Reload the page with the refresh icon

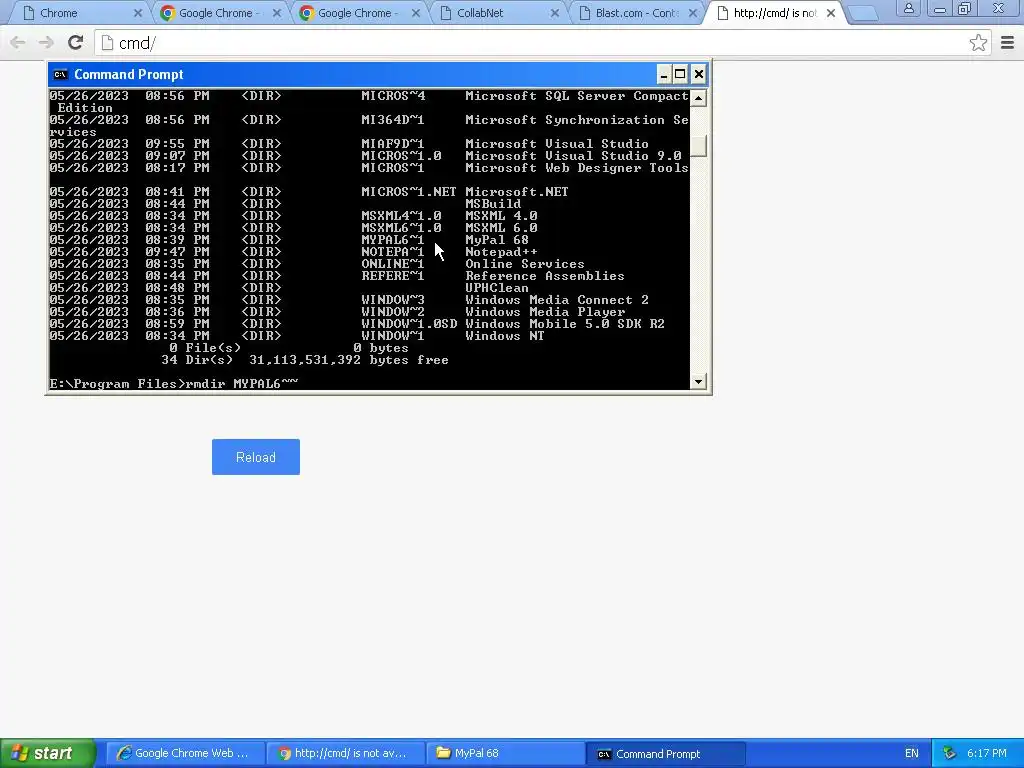[x=76, y=43]
